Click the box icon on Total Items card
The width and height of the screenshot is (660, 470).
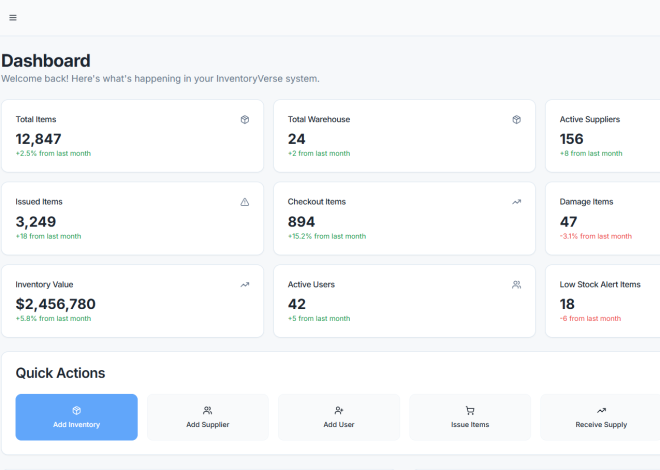[x=245, y=119]
